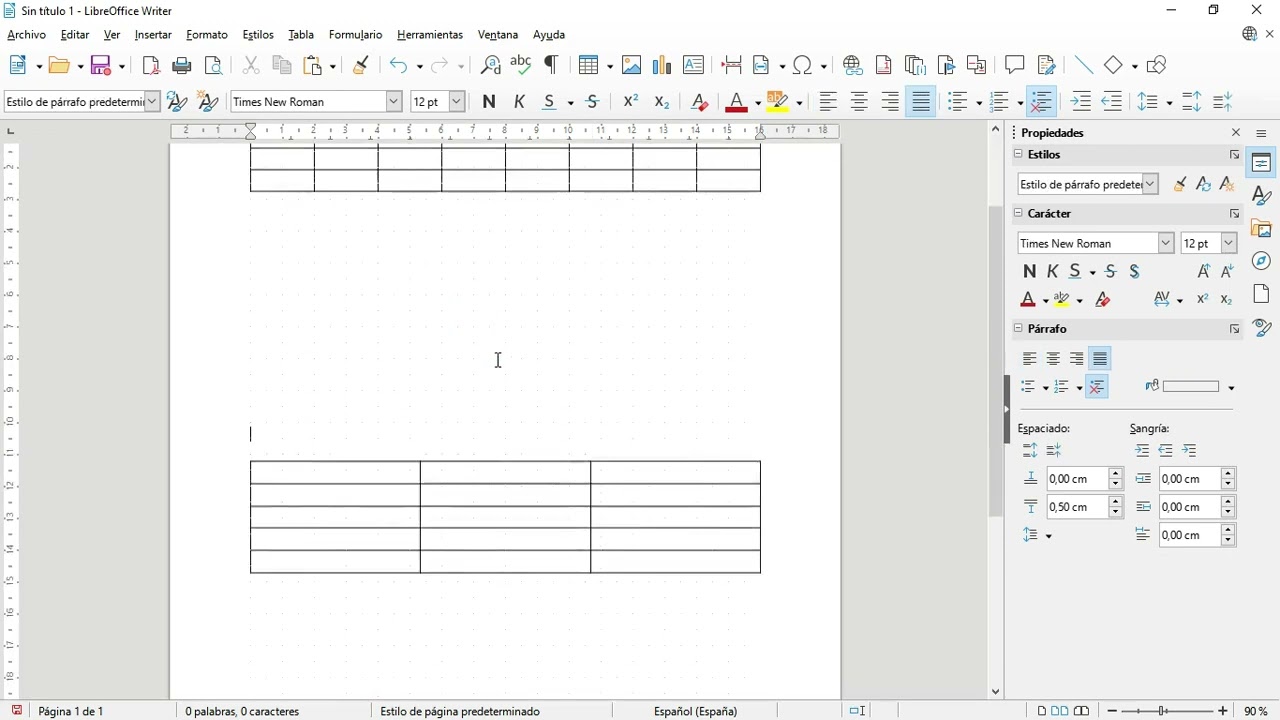Close the Propiedades sidebar deck
Viewport: 1280px width, 720px height.
pyautogui.click(x=1236, y=133)
